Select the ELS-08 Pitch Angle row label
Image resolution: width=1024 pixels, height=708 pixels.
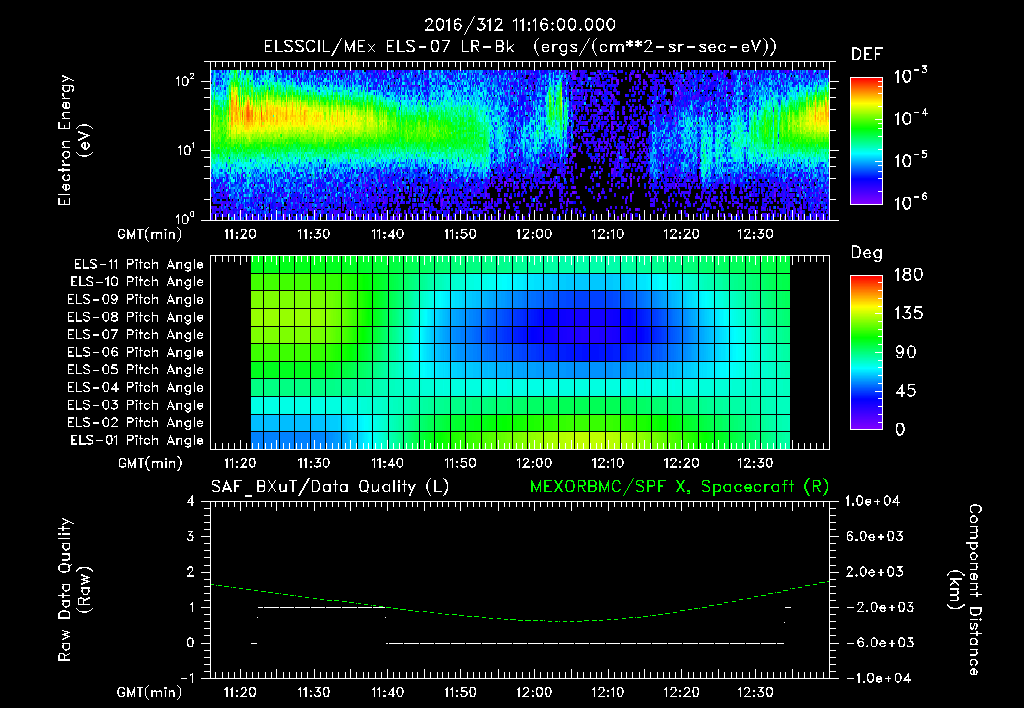tap(136, 317)
